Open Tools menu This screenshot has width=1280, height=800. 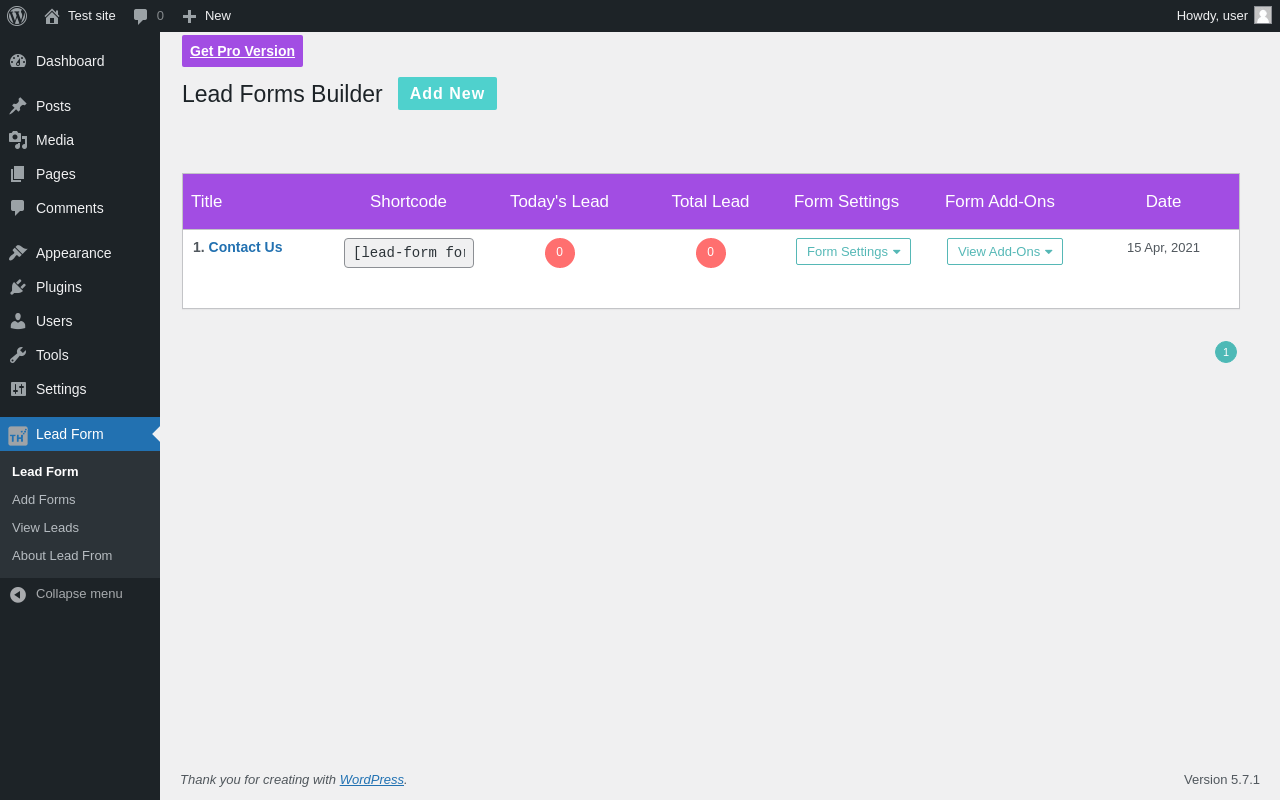coord(80,355)
